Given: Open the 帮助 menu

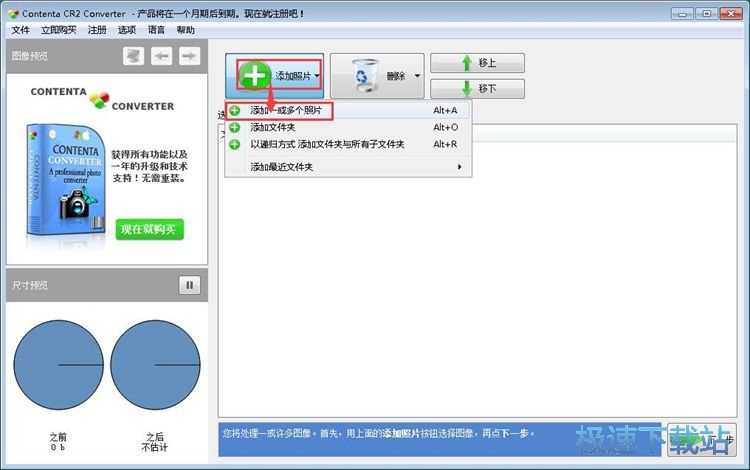Looking at the screenshot, I should [x=186, y=30].
